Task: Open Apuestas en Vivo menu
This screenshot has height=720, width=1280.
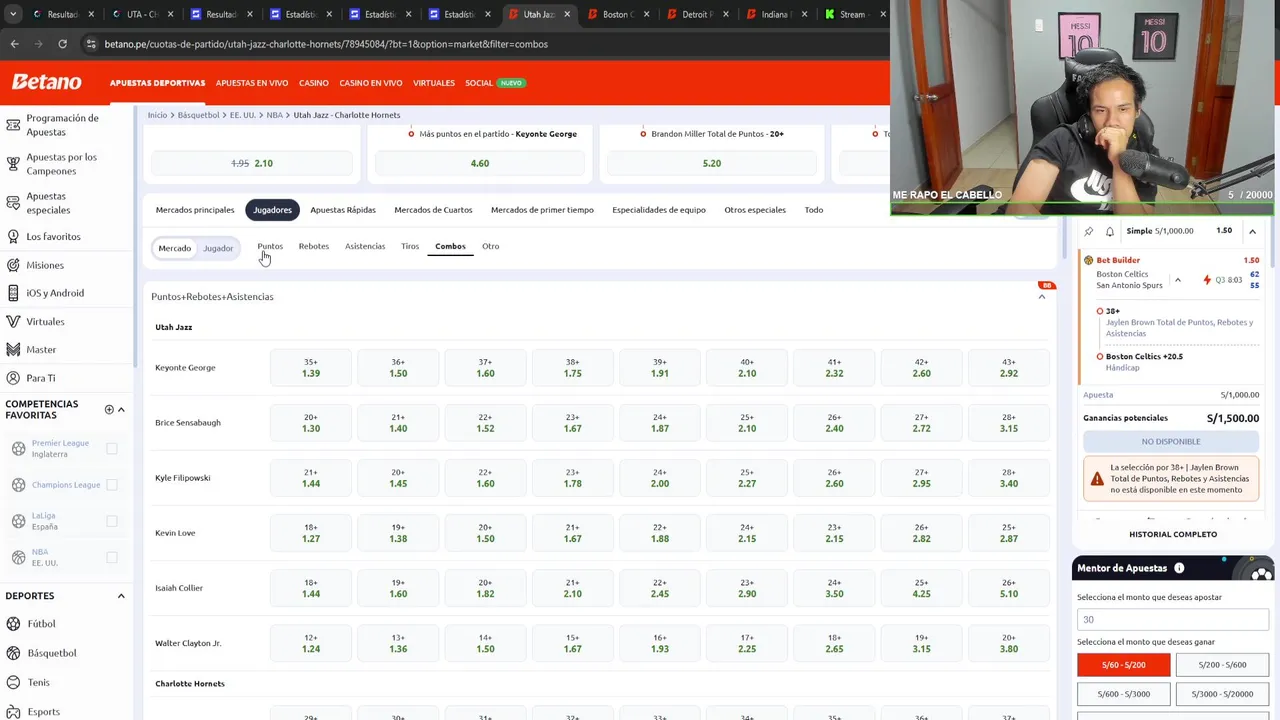Action: coord(252,83)
